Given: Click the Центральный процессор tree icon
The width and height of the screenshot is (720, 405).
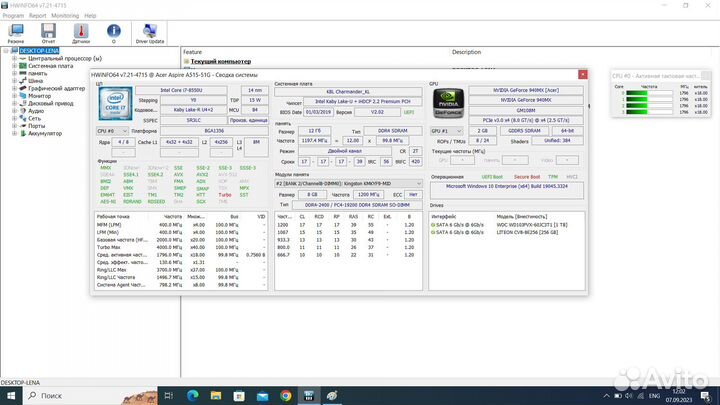Looking at the screenshot, I should pos(22,58).
